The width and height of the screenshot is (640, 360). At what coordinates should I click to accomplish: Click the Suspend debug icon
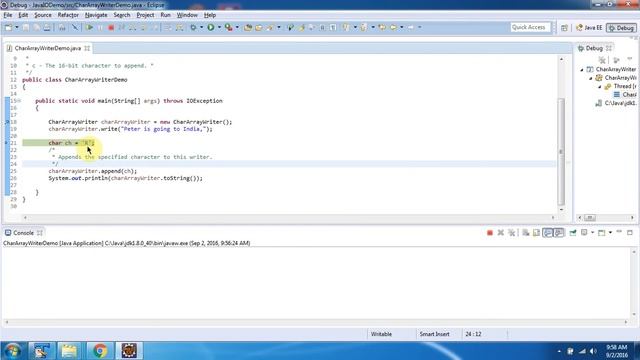[x=100, y=27]
